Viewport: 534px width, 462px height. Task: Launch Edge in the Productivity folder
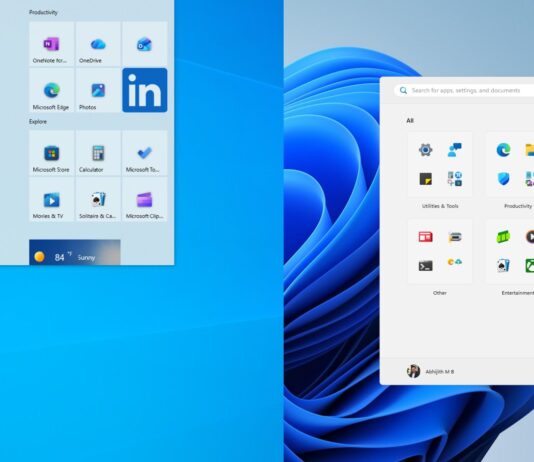pos(503,150)
